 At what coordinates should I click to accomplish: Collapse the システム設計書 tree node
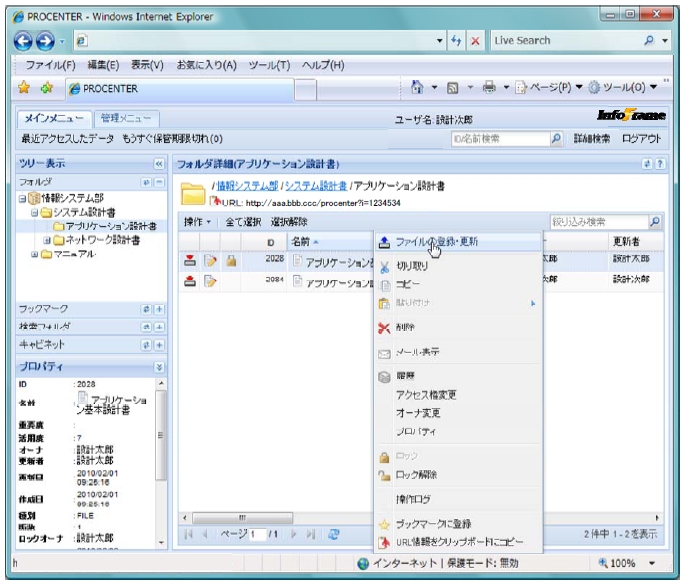tap(34, 212)
